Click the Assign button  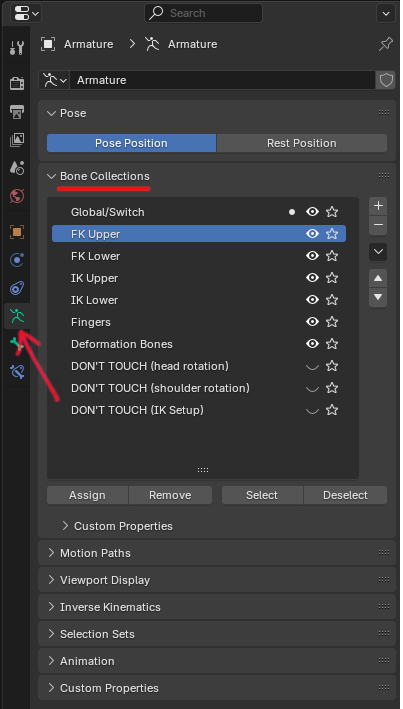point(87,495)
